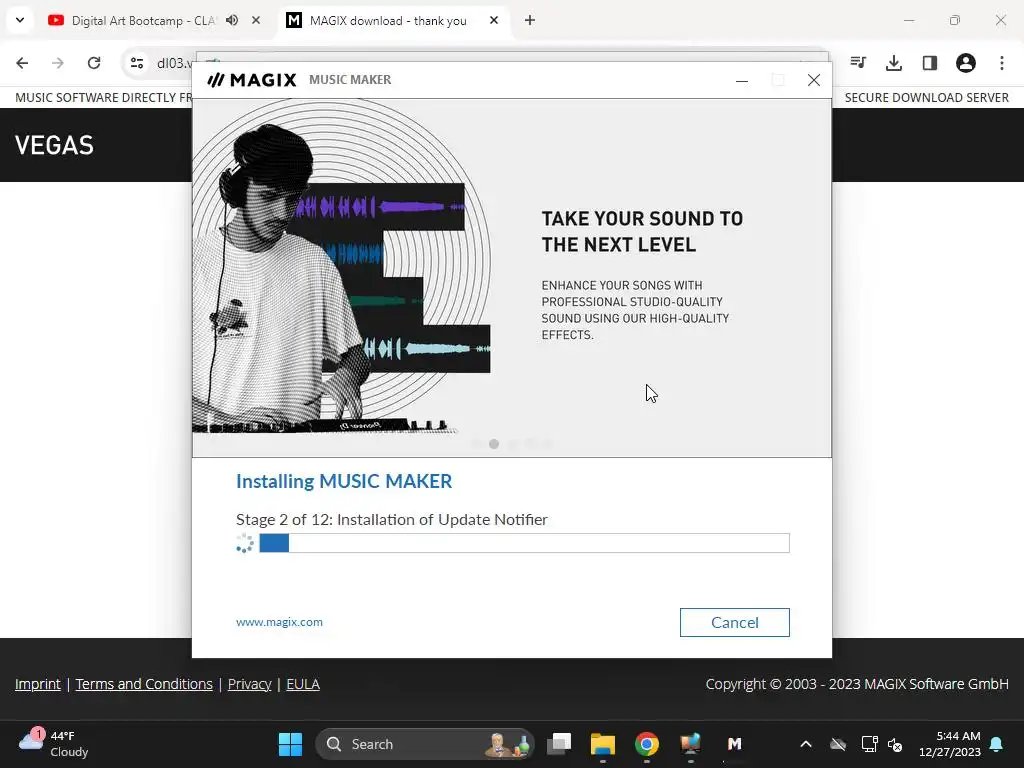Viewport: 1024px width, 768px height.
Task: Close the Digital Art Bootcamp tab
Action: click(256, 20)
